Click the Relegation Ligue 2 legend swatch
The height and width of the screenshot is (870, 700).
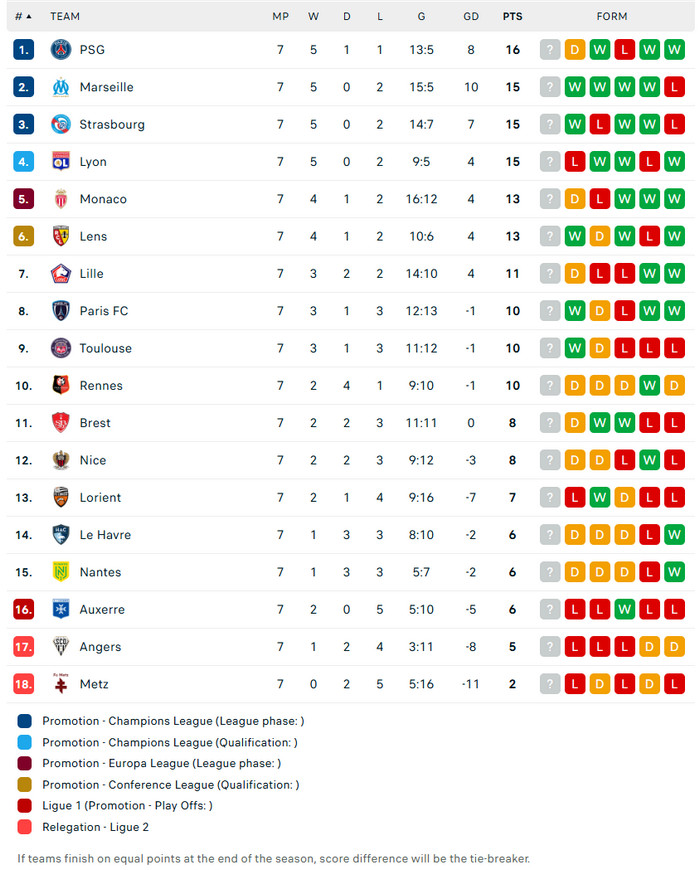[x=25, y=827]
